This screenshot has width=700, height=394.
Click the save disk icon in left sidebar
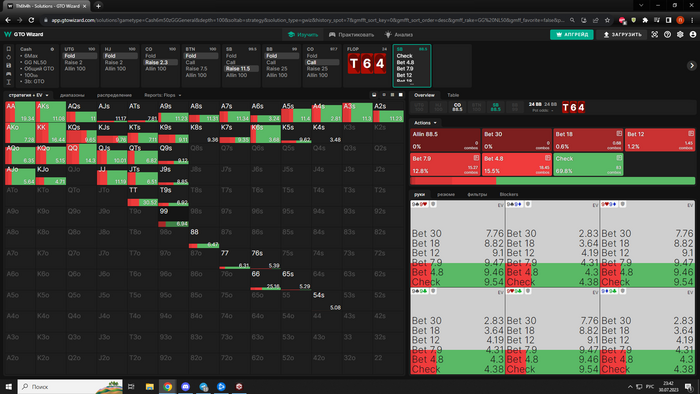pyautogui.click(x=8, y=65)
